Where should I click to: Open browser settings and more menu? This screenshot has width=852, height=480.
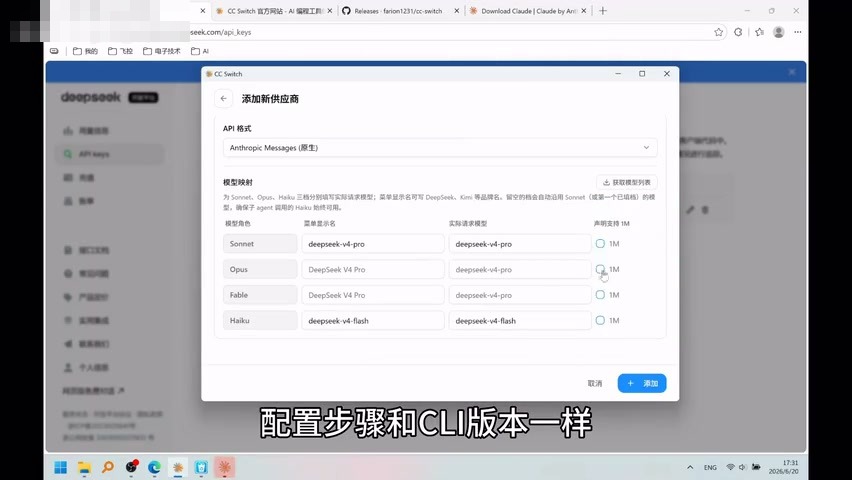coord(798,32)
